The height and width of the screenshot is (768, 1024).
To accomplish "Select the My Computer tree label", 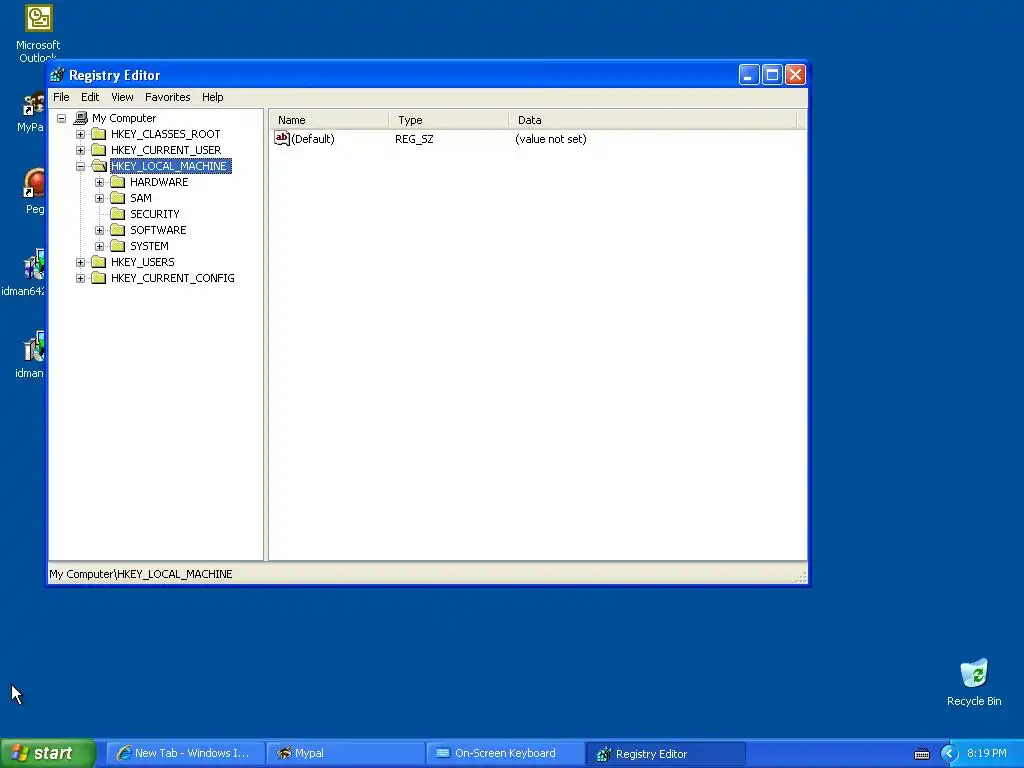I will (x=124, y=118).
